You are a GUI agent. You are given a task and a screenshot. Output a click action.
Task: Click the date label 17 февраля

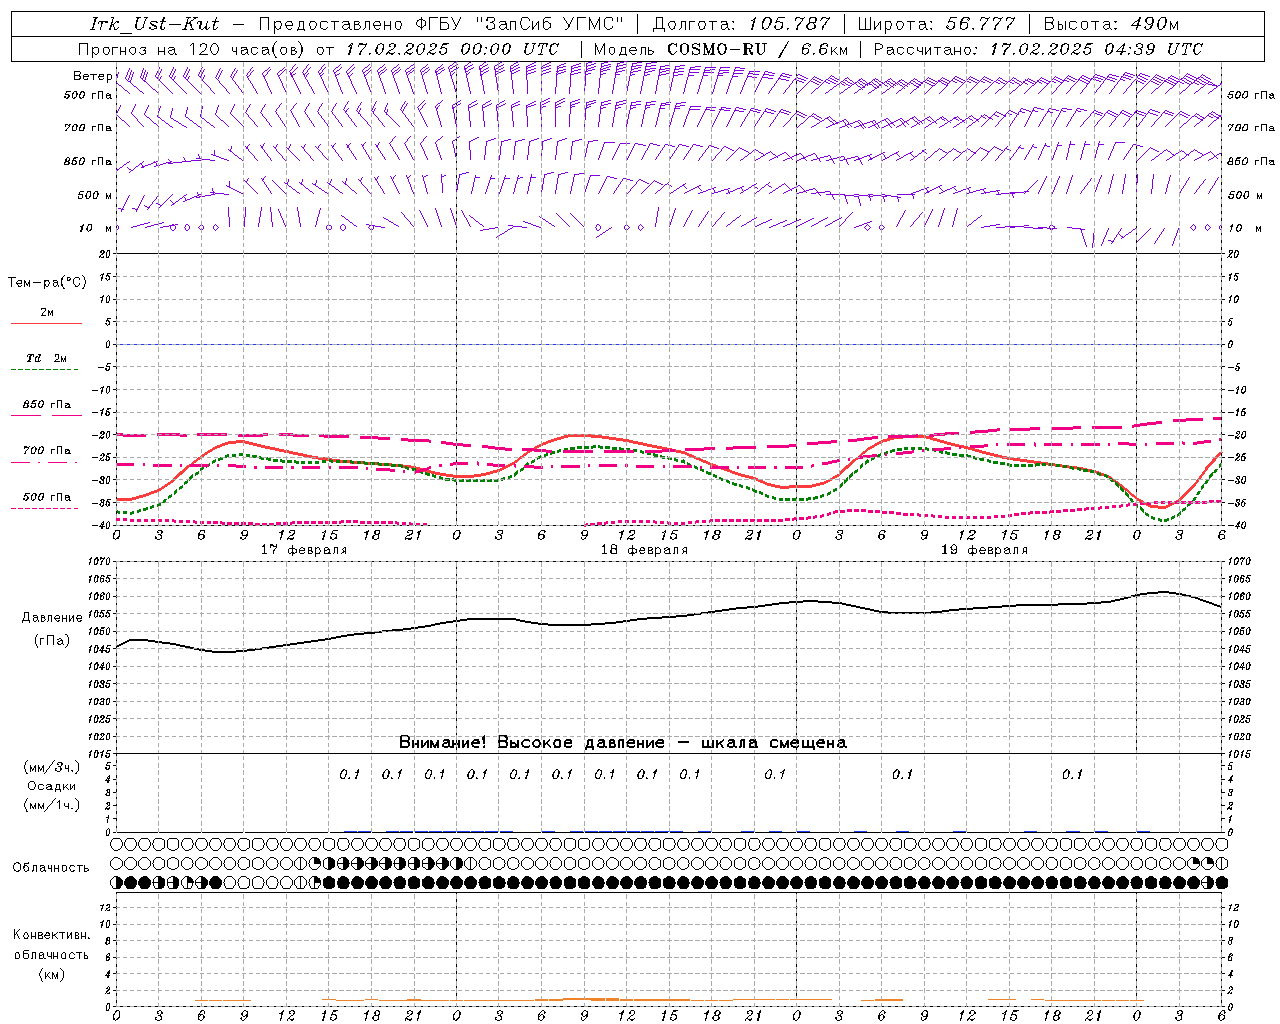(x=304, y=550)
